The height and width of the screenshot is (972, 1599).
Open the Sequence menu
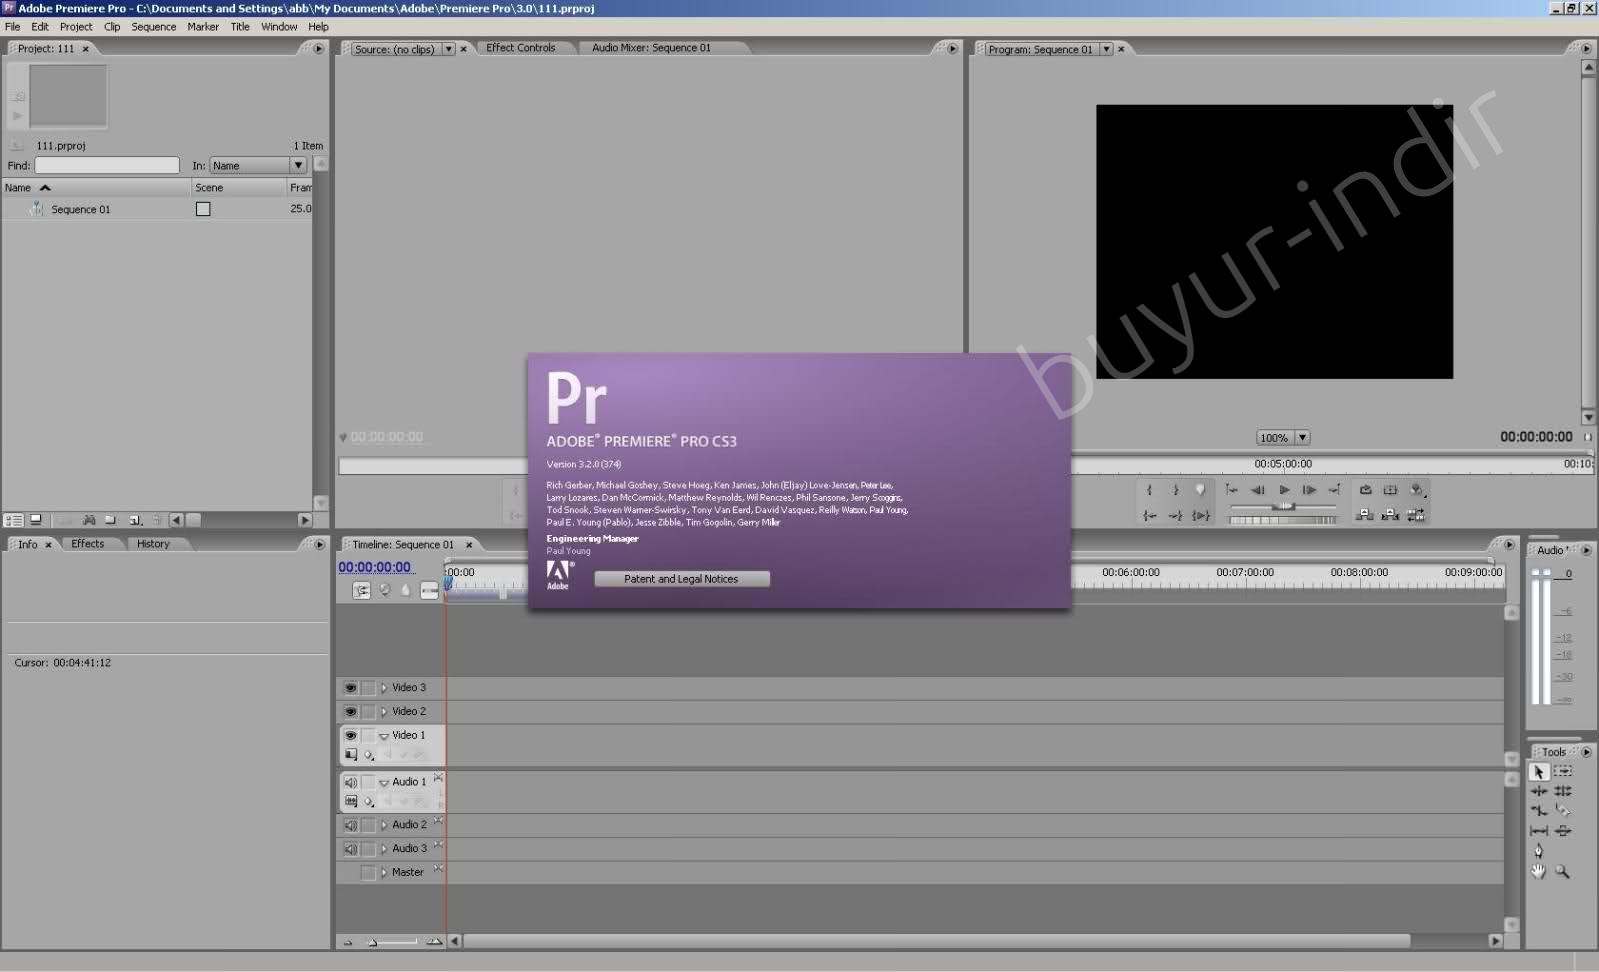coord(154,27)
